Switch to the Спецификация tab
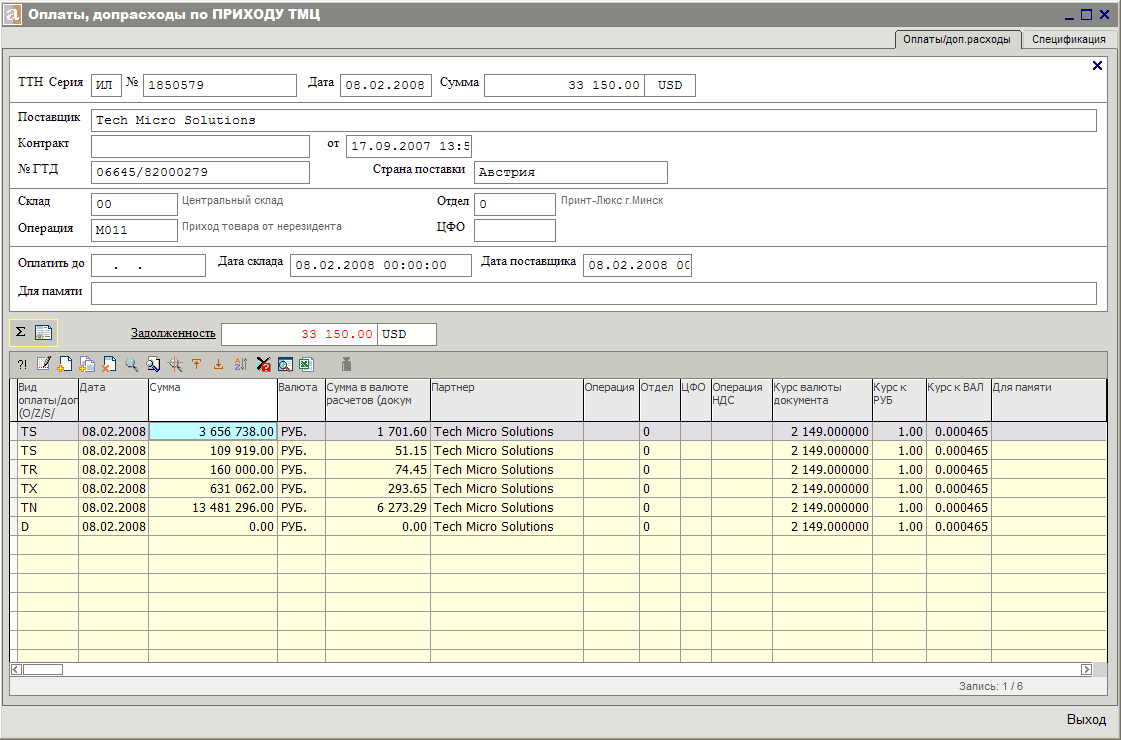 point(1069,39)
